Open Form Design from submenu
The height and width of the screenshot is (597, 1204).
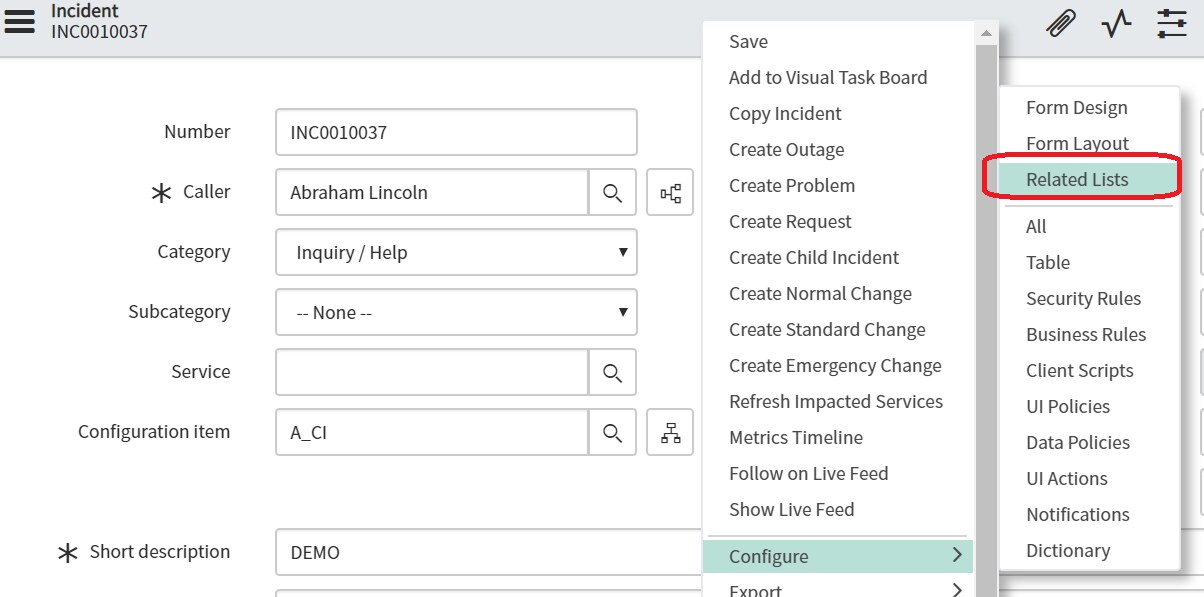pos(1076,108)
